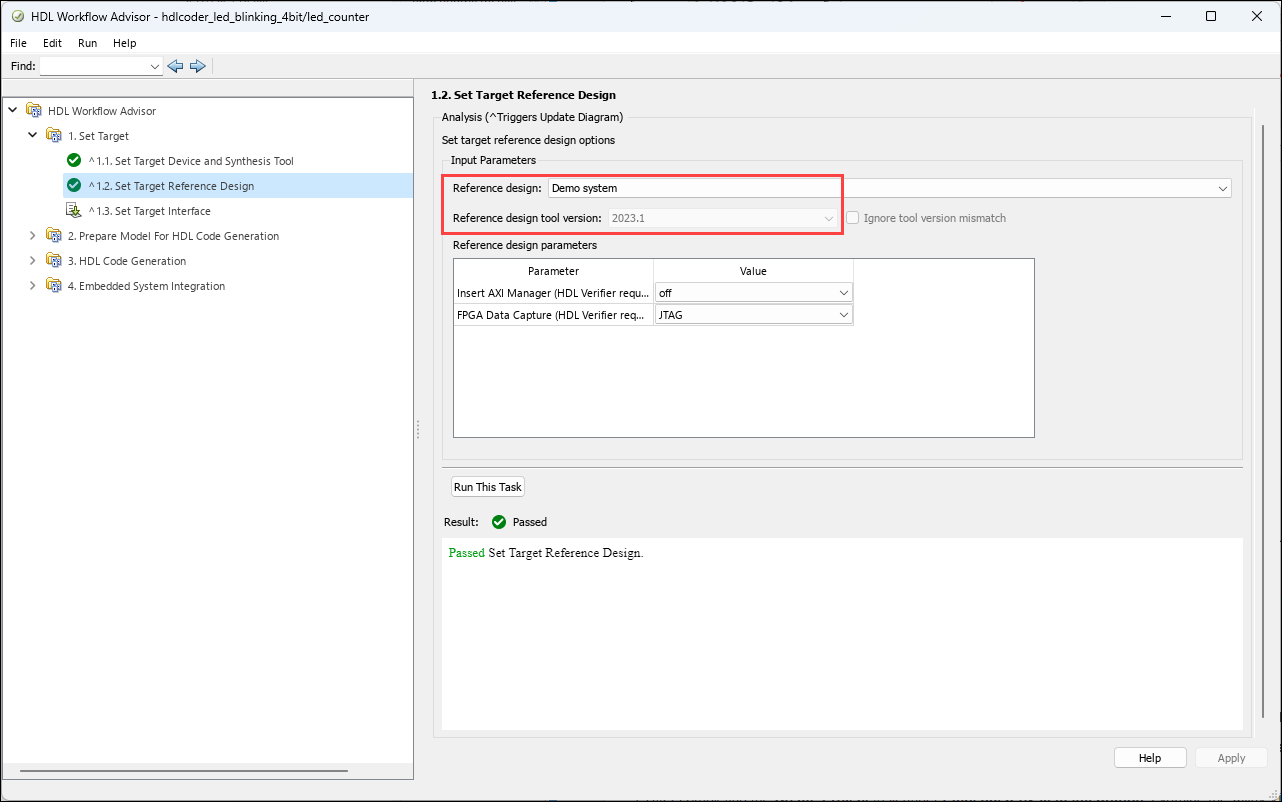
Task: Select Set Target Device and Synthesis Tool
Action: 190,161
